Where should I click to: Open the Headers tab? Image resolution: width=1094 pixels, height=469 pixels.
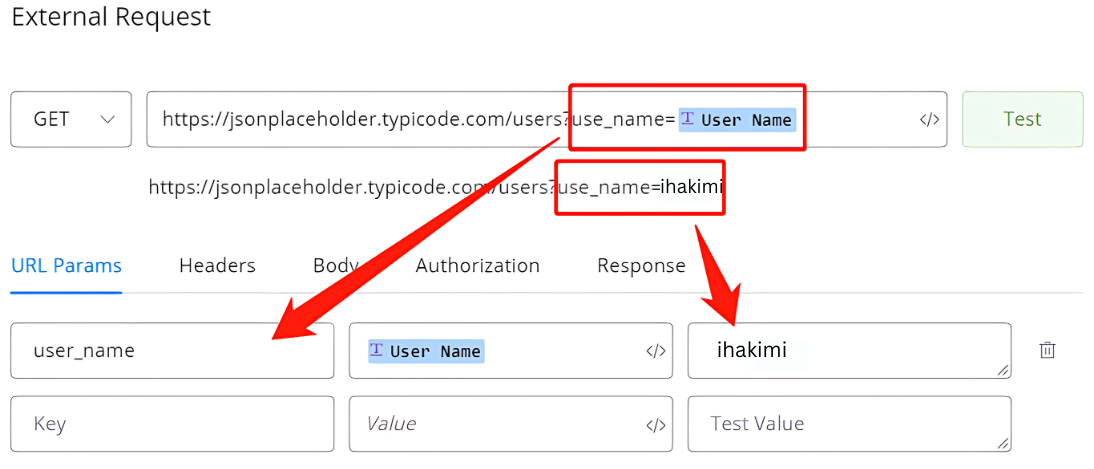click(x=217, y=266)
